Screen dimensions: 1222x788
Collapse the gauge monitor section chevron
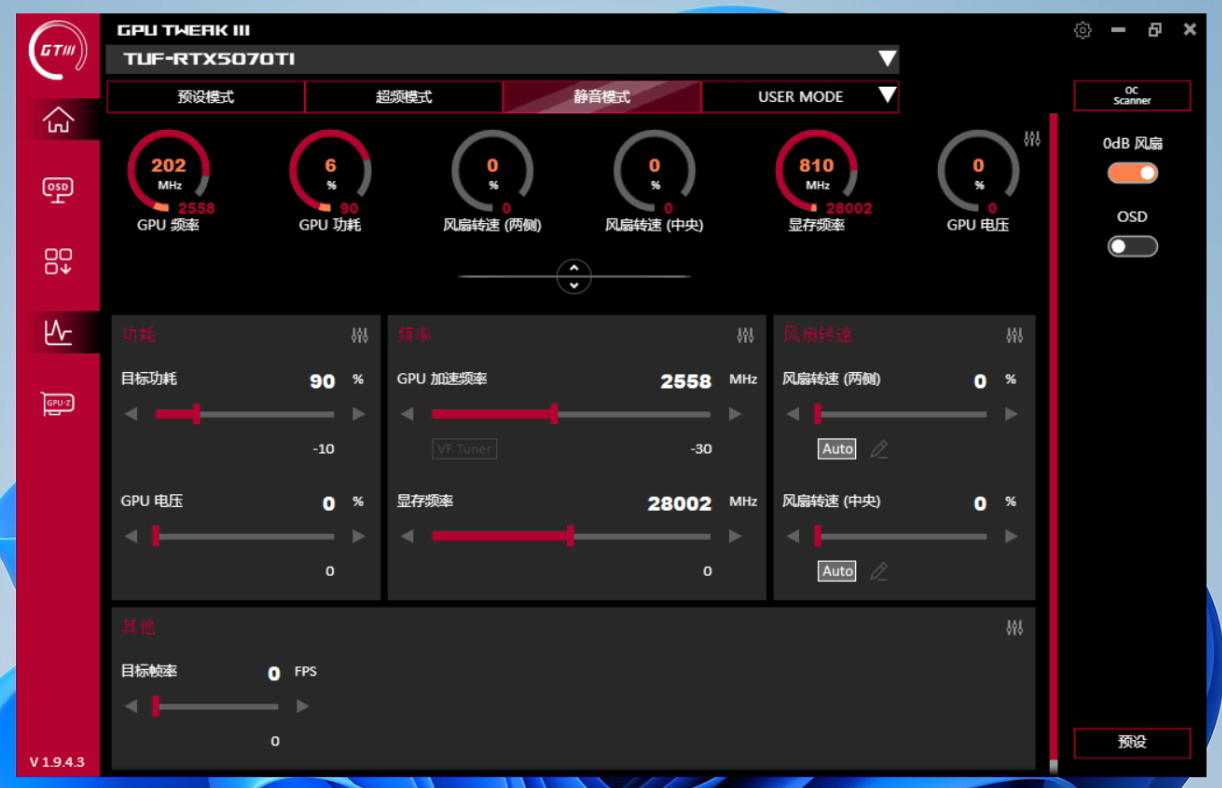click(x=574, y=276)
